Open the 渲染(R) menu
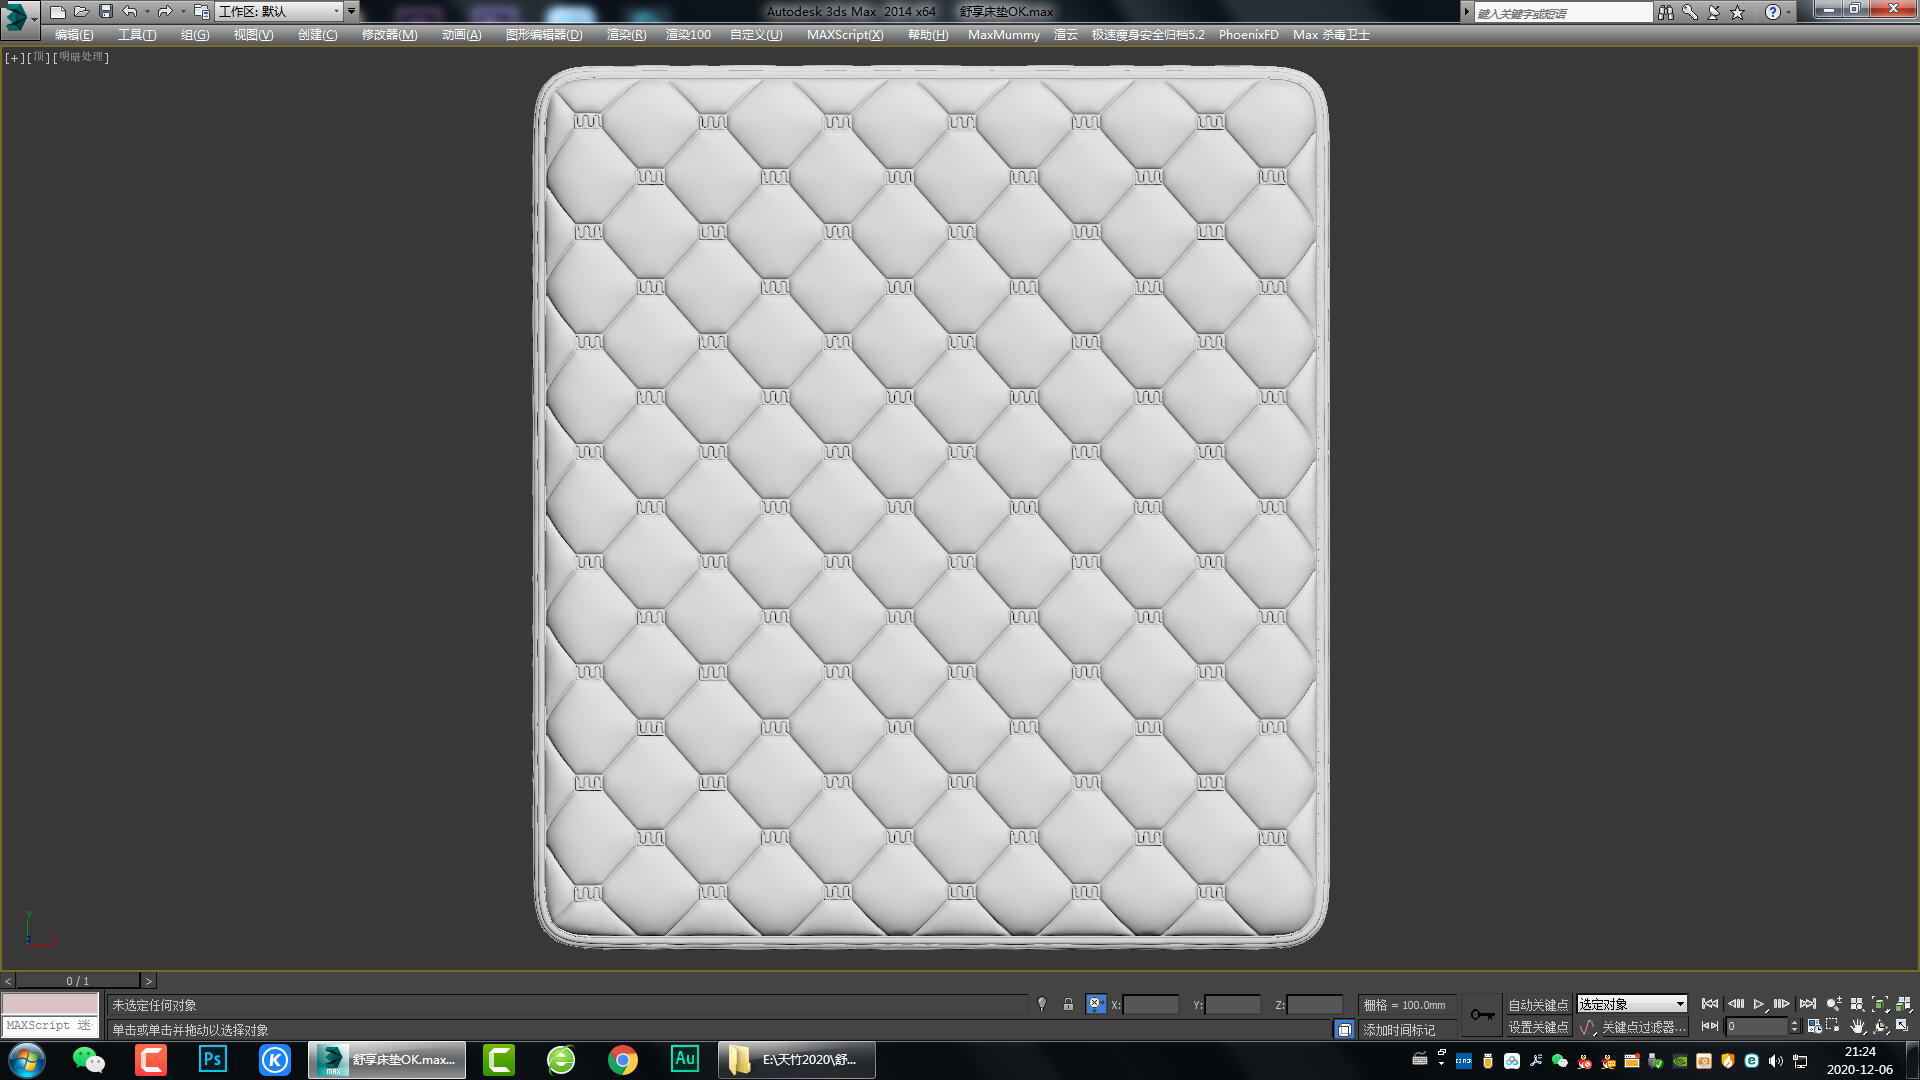 (626, 34)
